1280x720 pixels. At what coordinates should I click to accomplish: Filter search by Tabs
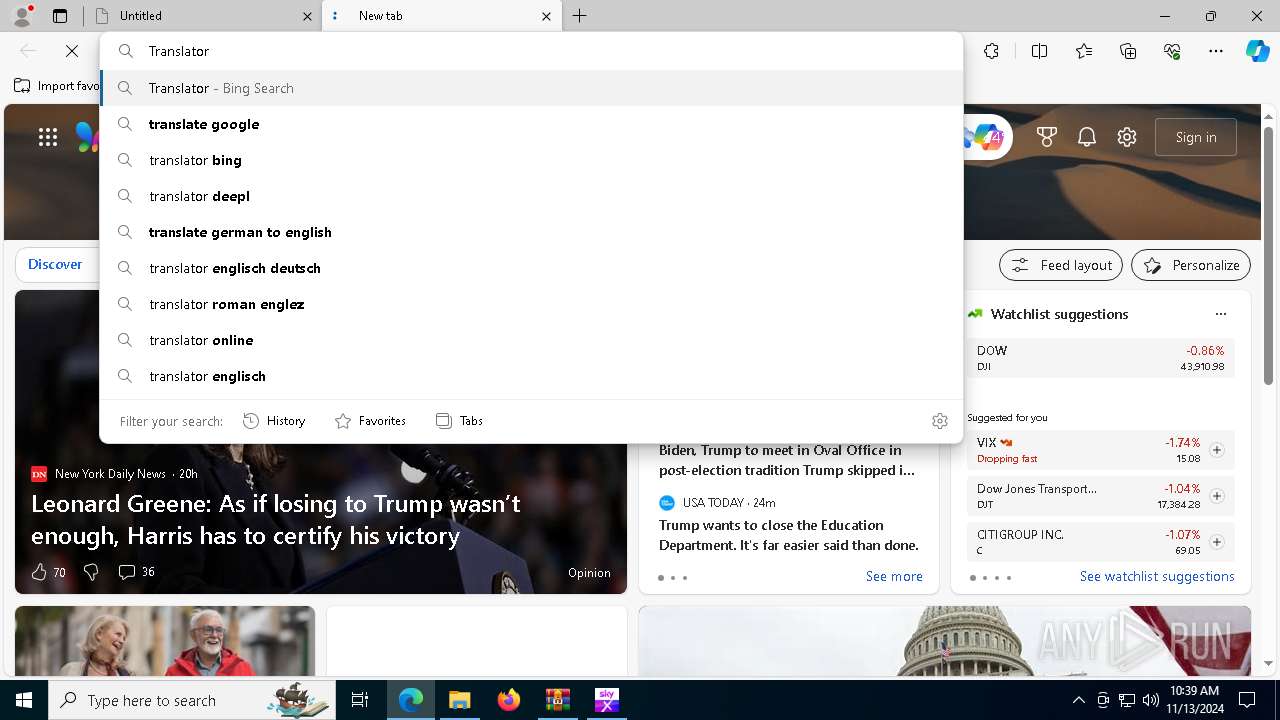459,421
